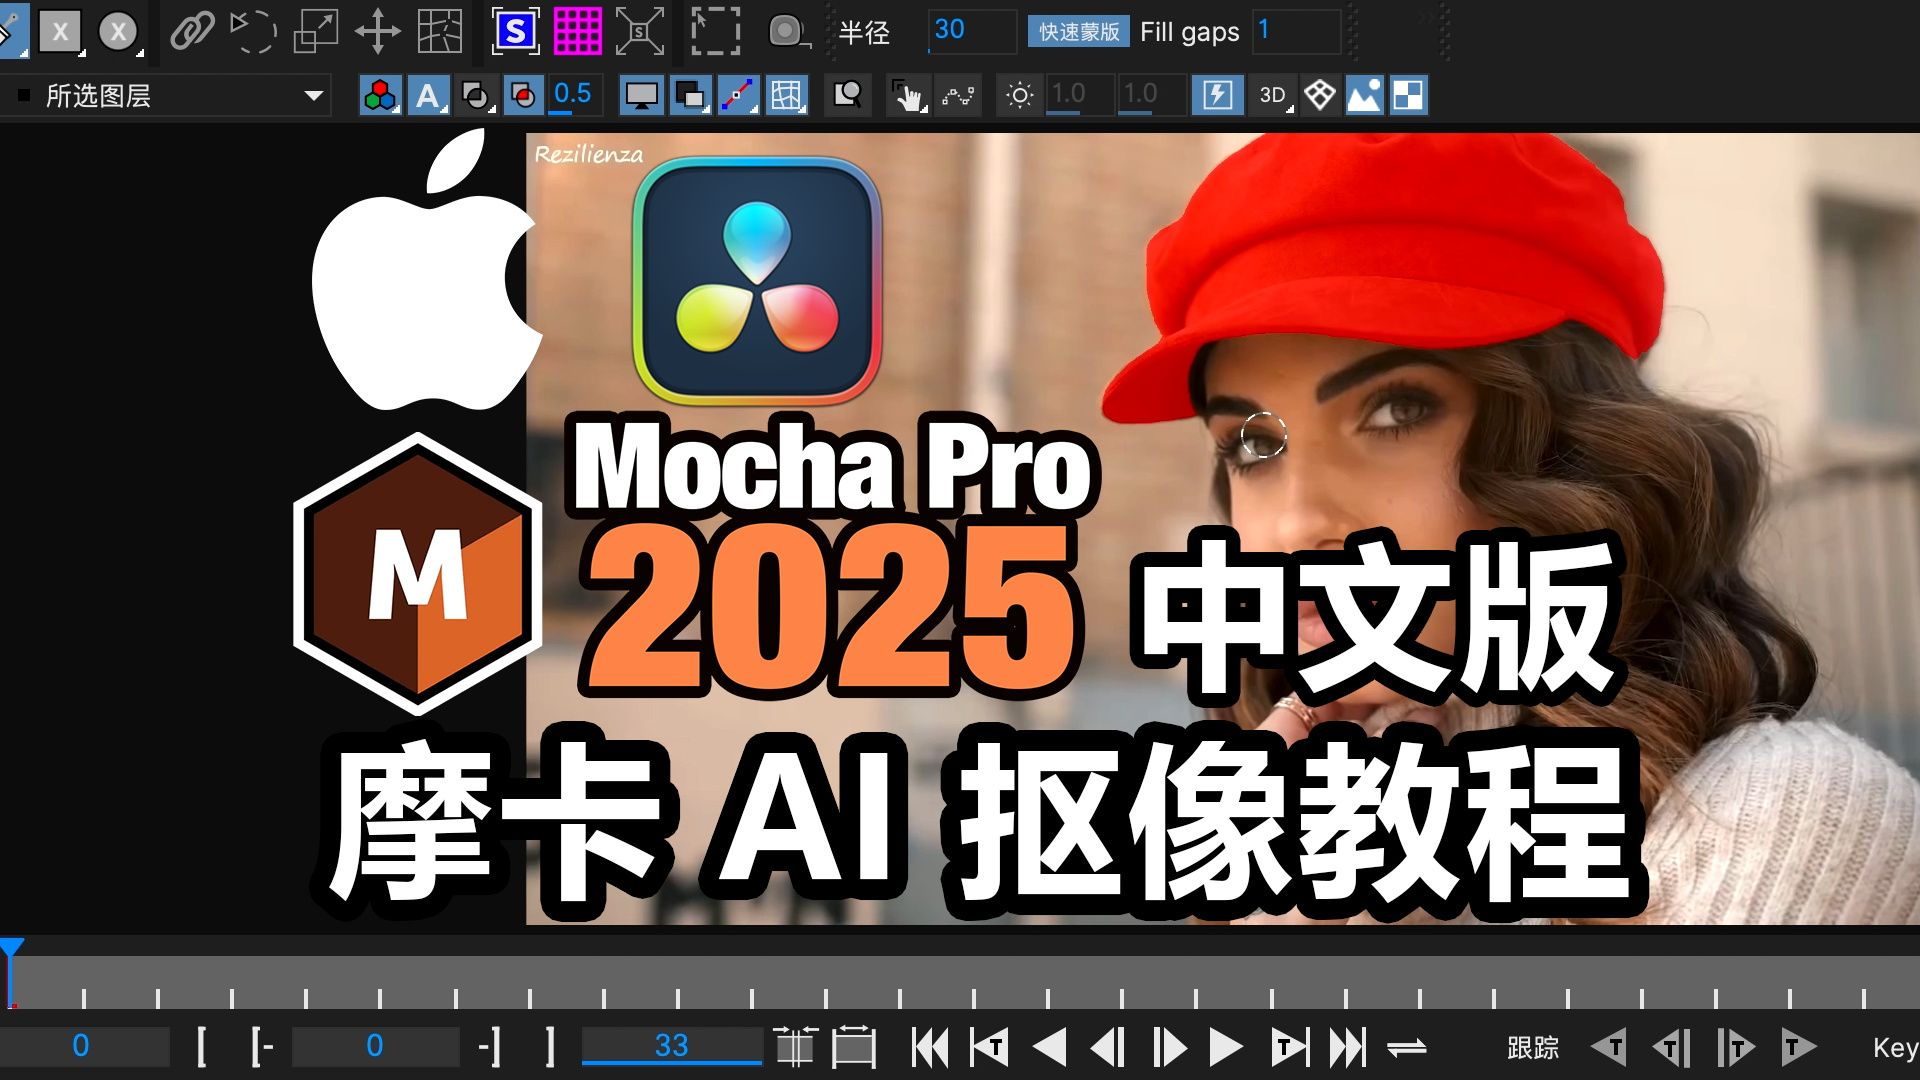Adjust the 0.5 matte opacity value
This screenshot has width=1920, height=1080.
click(573, 96)
